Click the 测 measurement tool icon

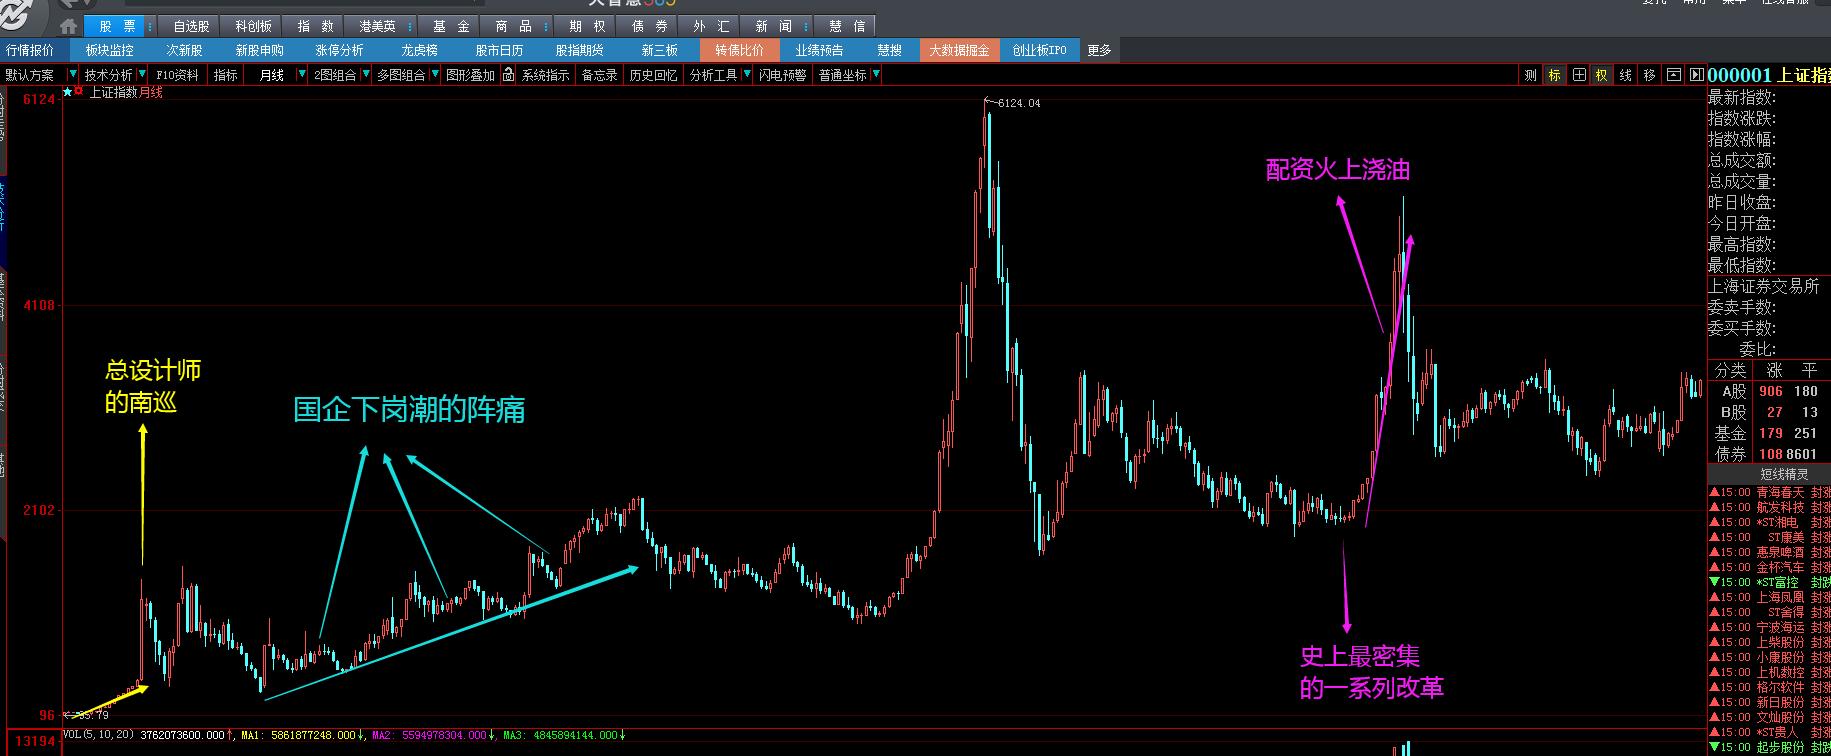[1530, 75]
